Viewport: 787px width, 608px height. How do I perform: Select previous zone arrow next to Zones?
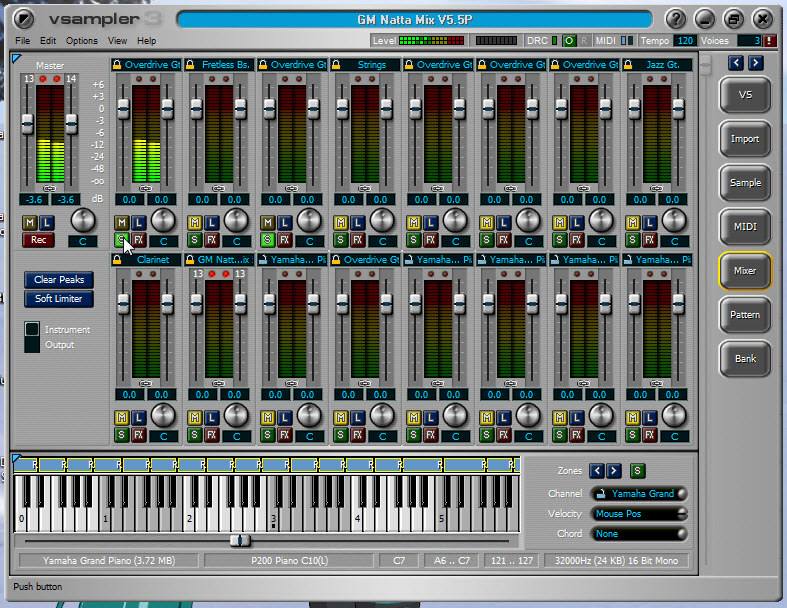point(596,470)
